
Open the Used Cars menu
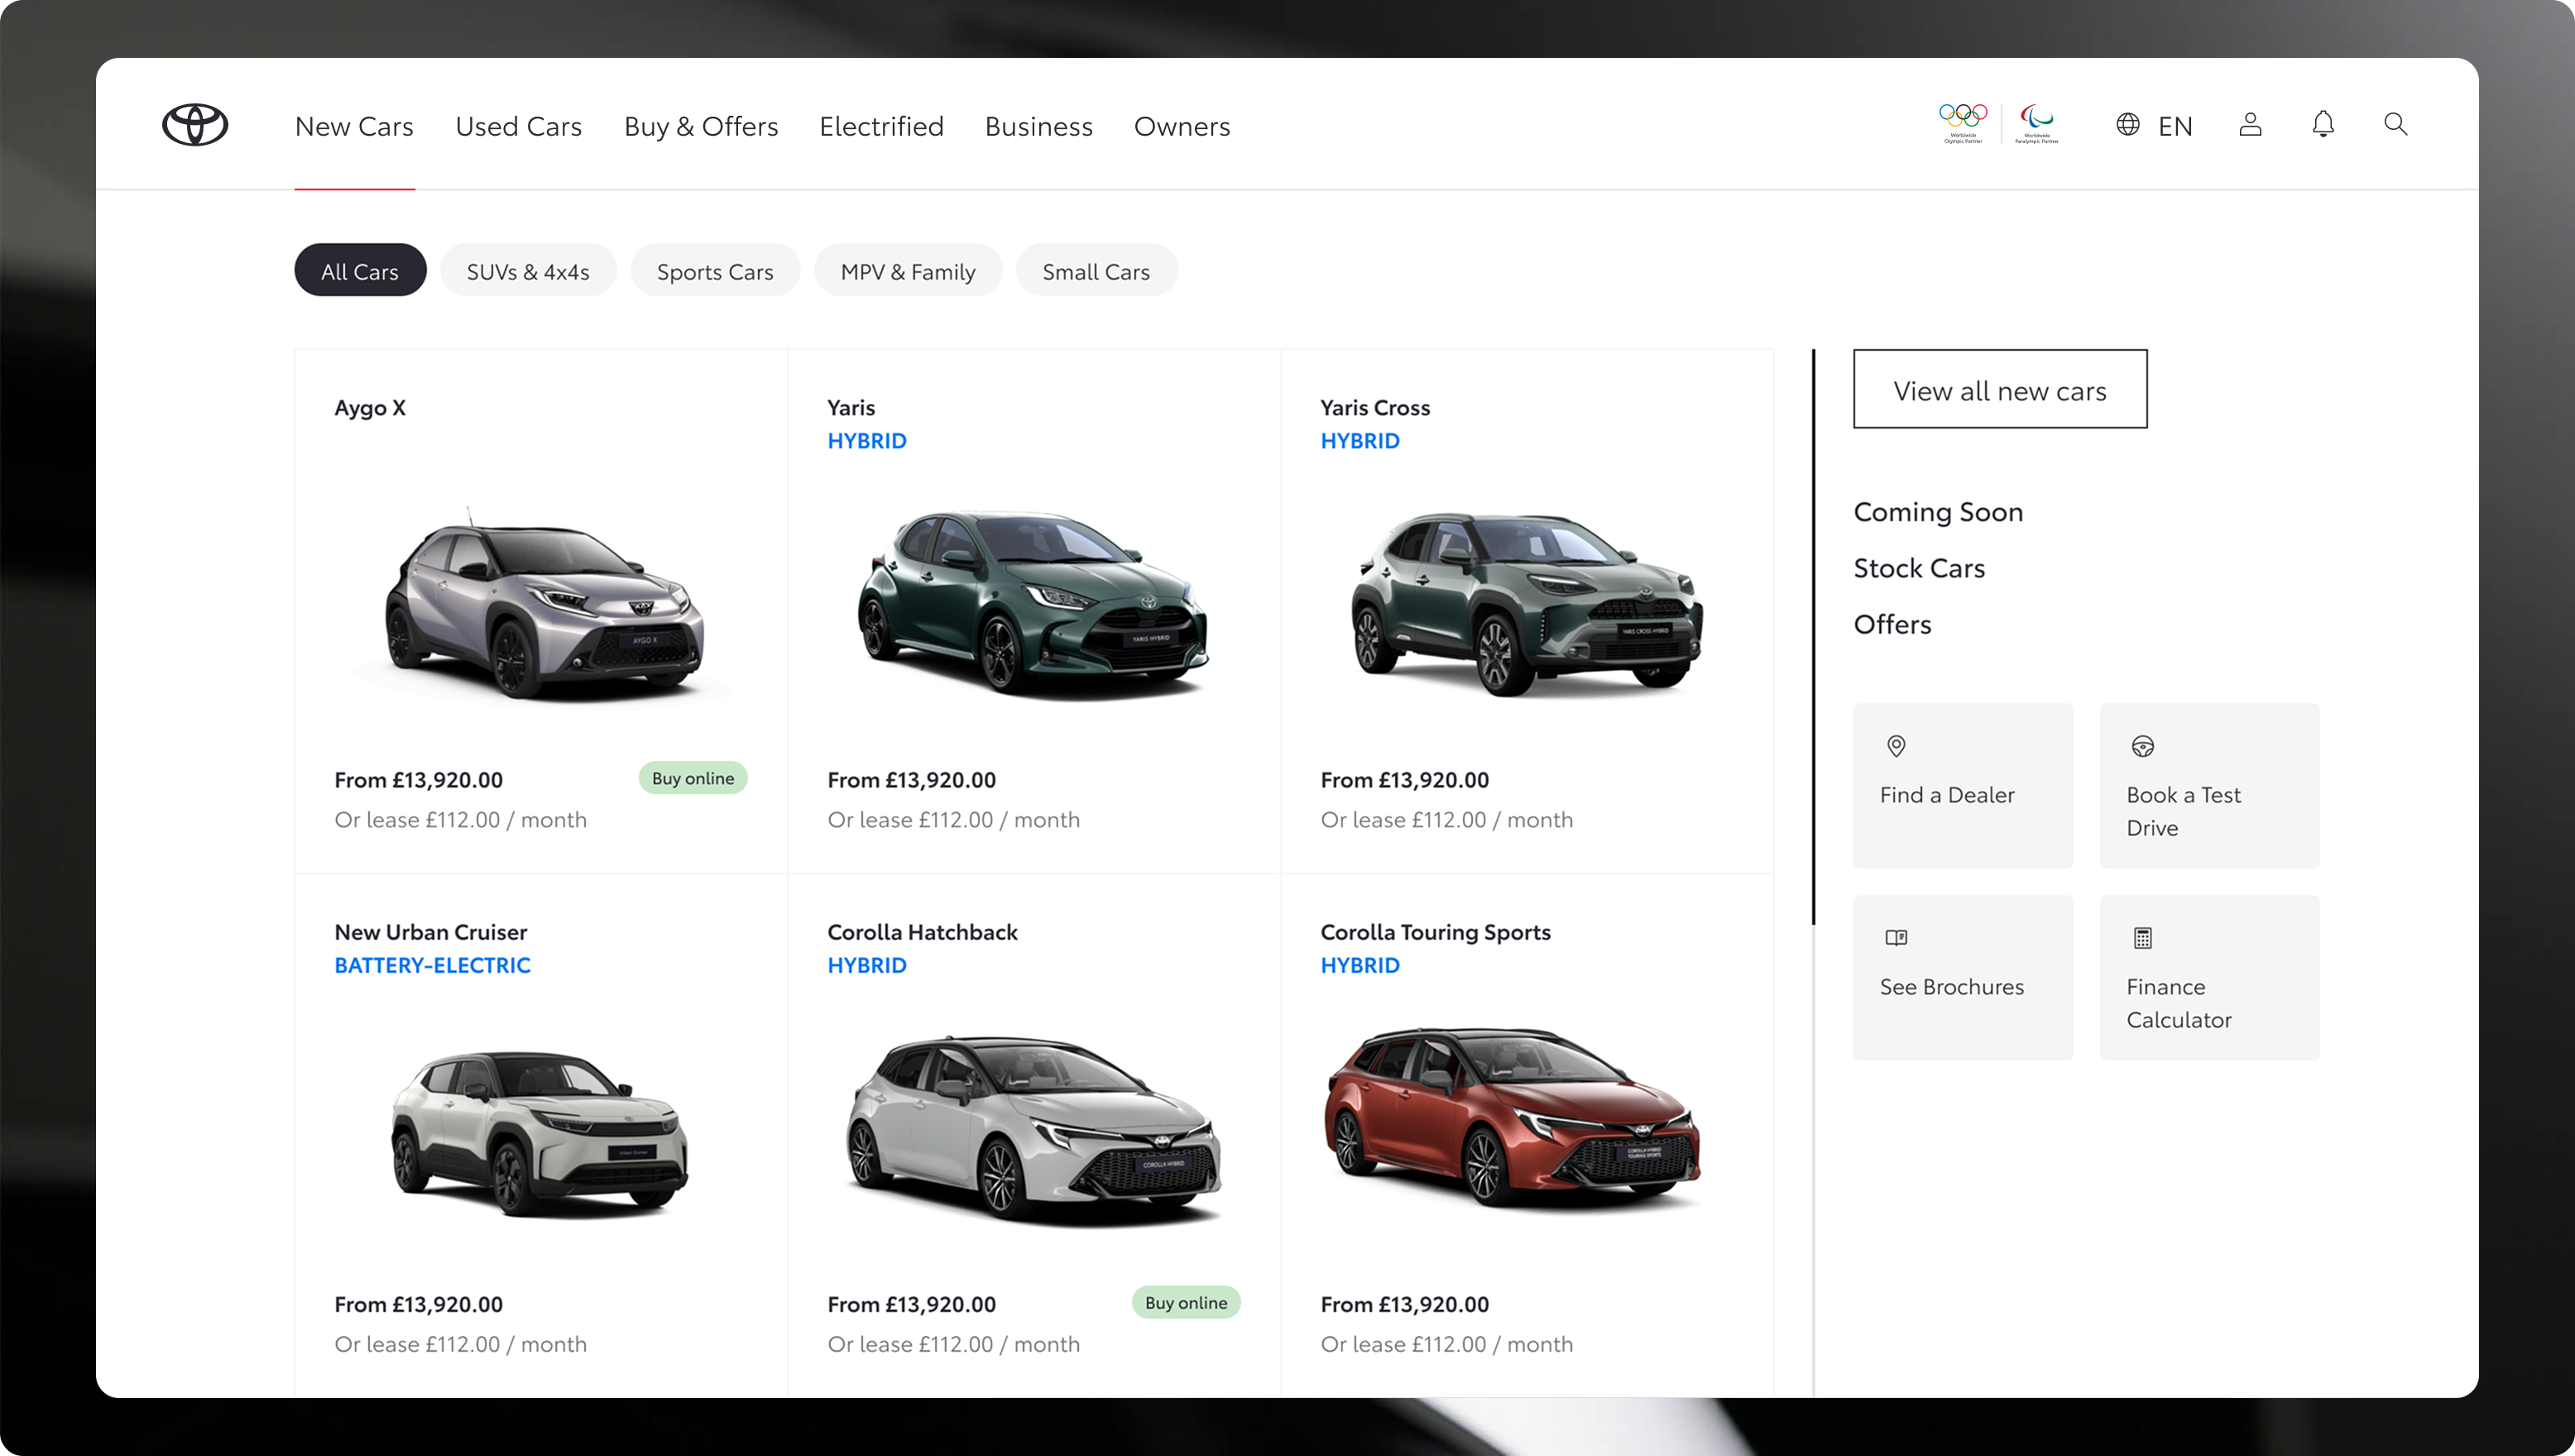pyautogui.click(x=518, y=126)
